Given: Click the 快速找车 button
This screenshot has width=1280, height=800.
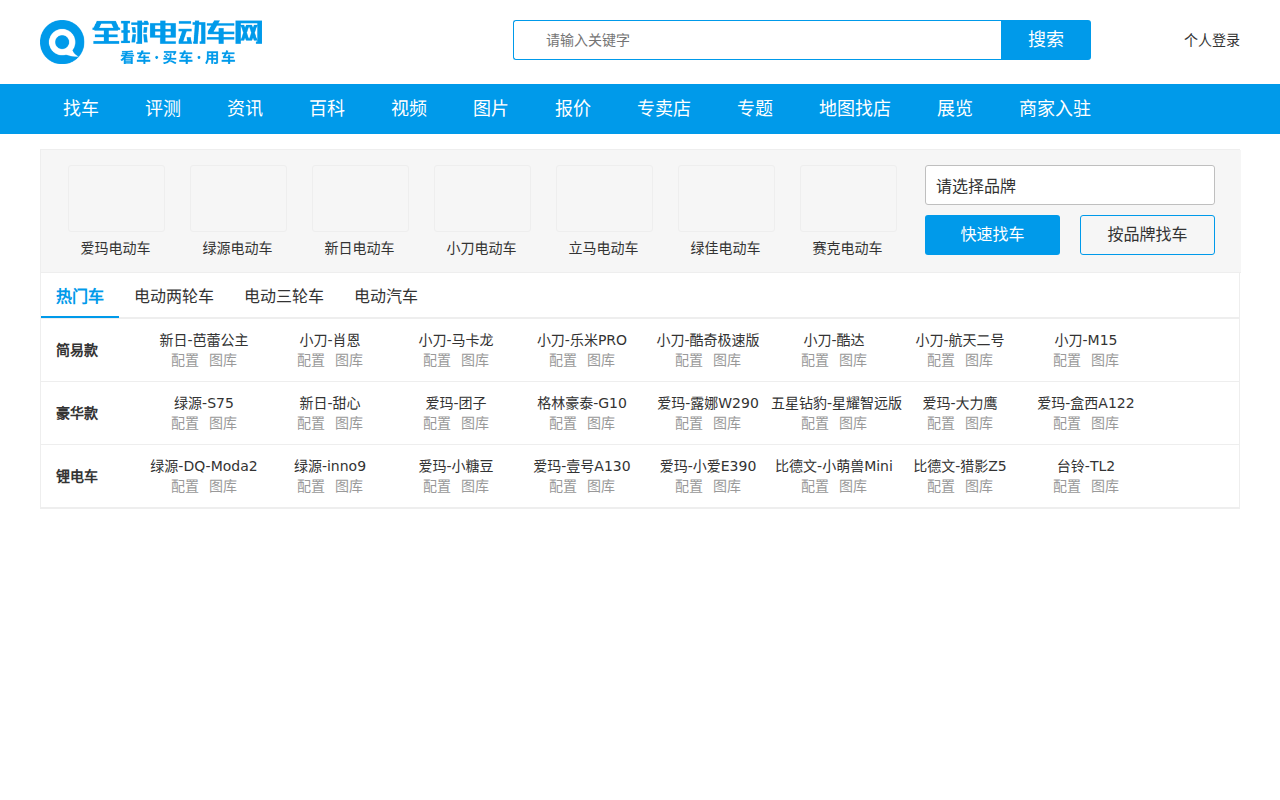Looking at the screenshot, I should point(992,235).
